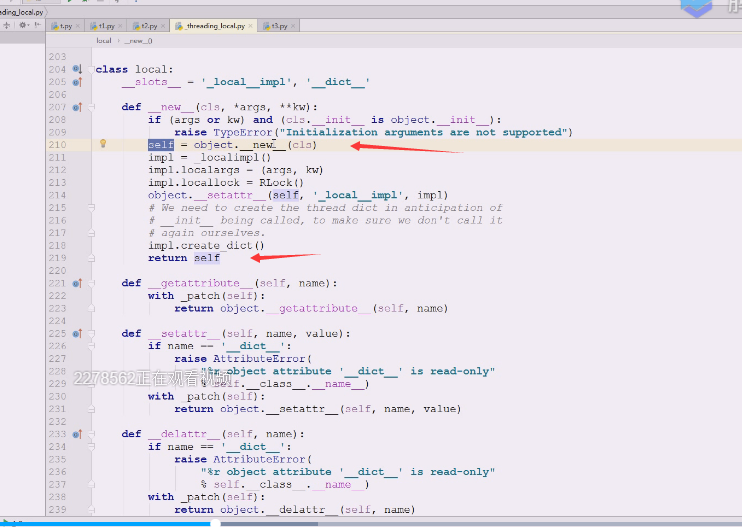Close the t2.py tab
Image resolution: width=742 pixels, height=527 pixels.
tap(163, 26)
